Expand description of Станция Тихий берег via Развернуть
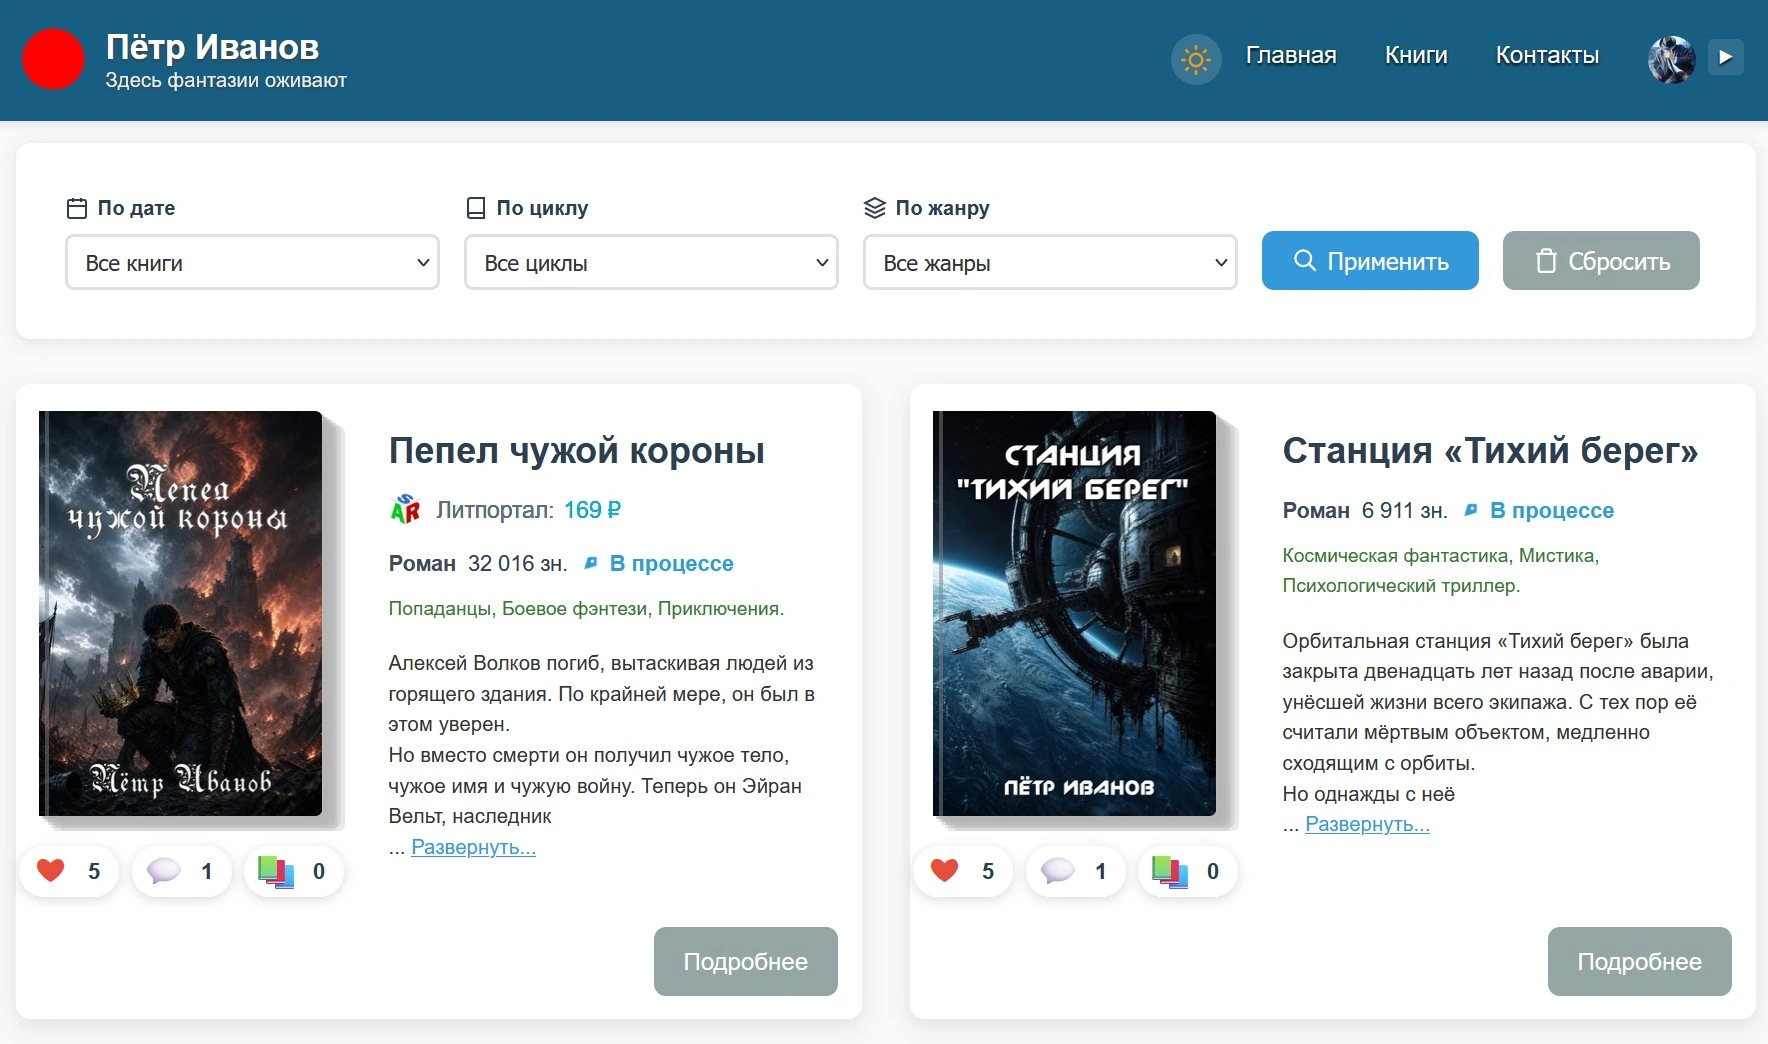1768x1044 pixels. [x=1368, y=825]
